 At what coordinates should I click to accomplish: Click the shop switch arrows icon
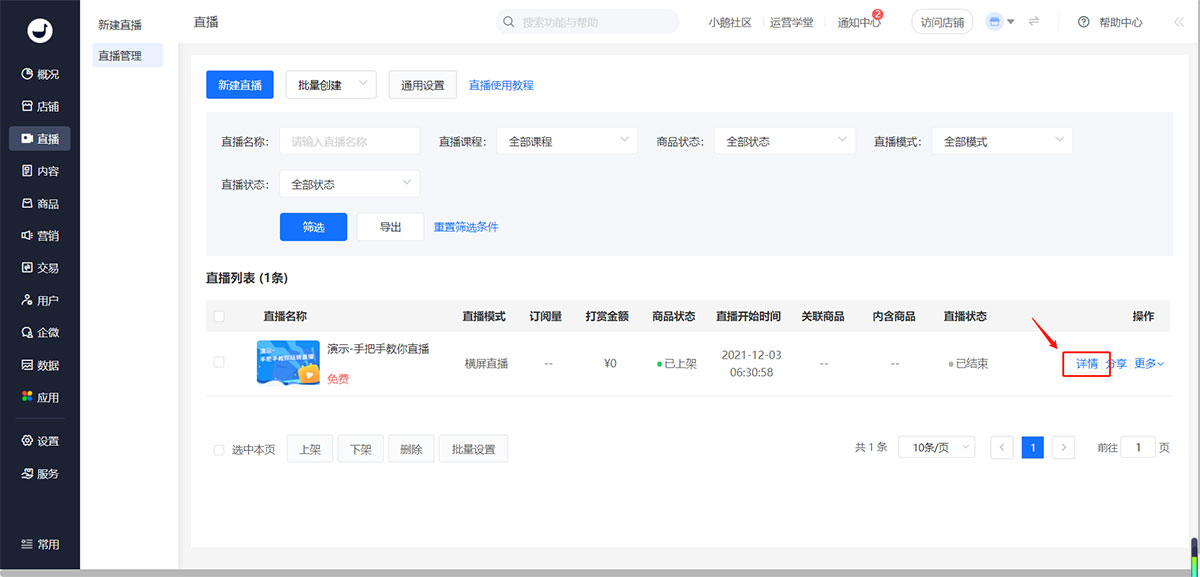click(1033, 22)
